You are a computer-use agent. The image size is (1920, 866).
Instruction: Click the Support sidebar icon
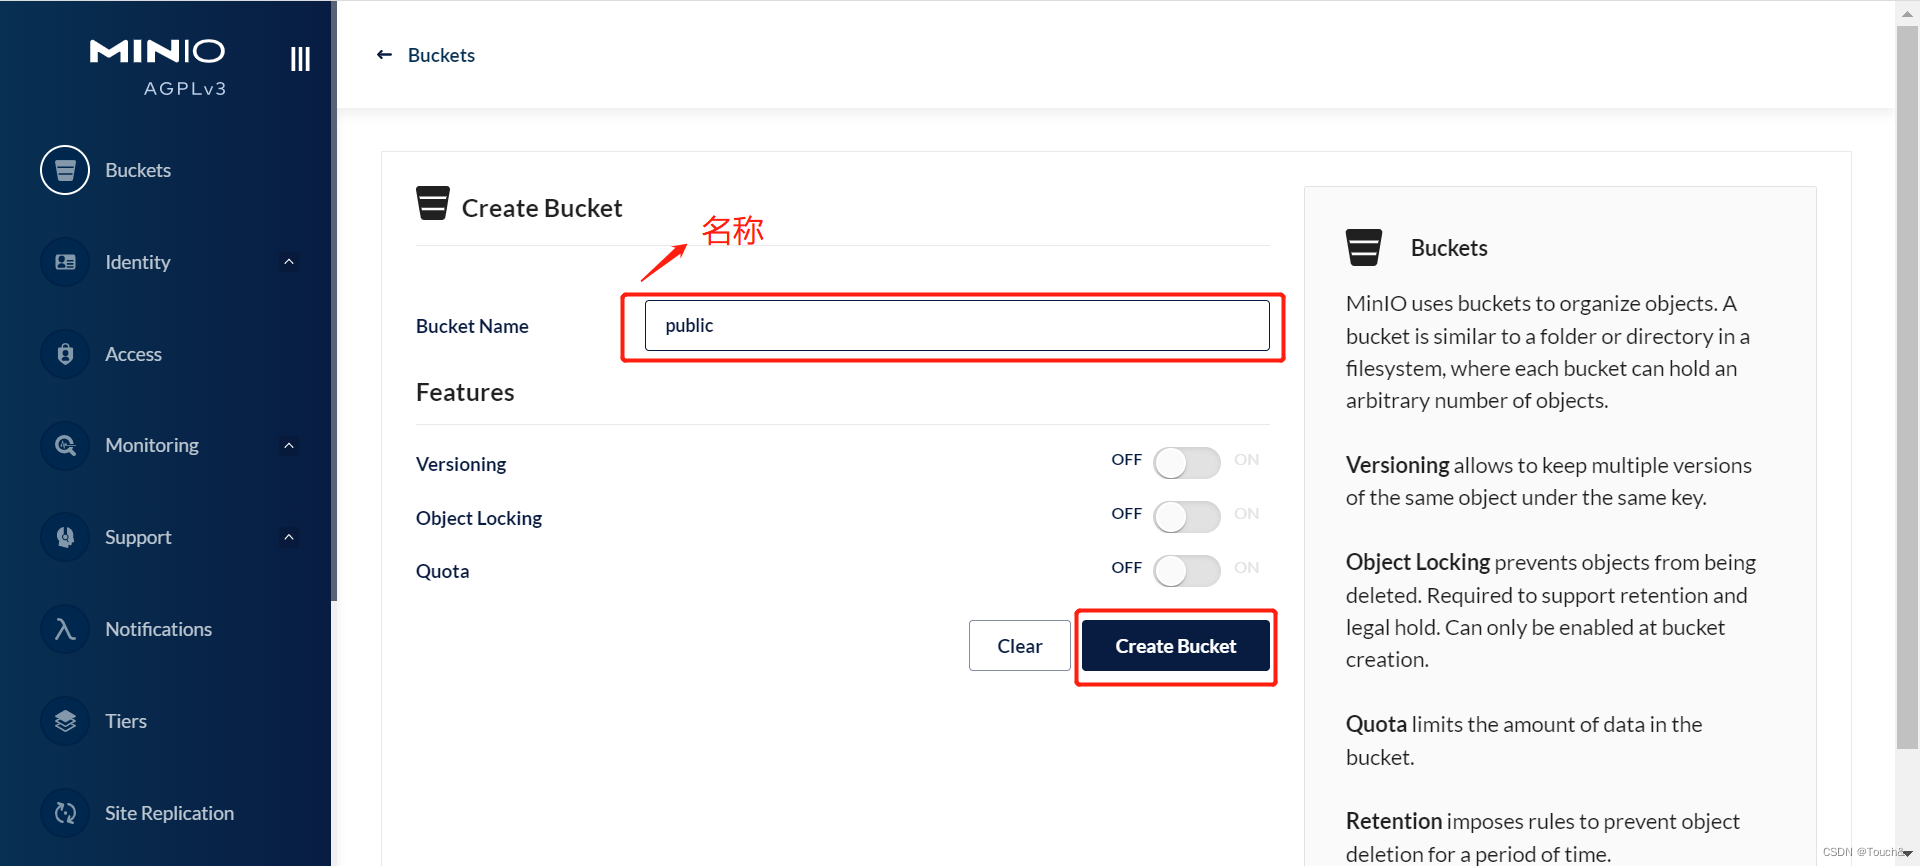(x=65, y=538)
